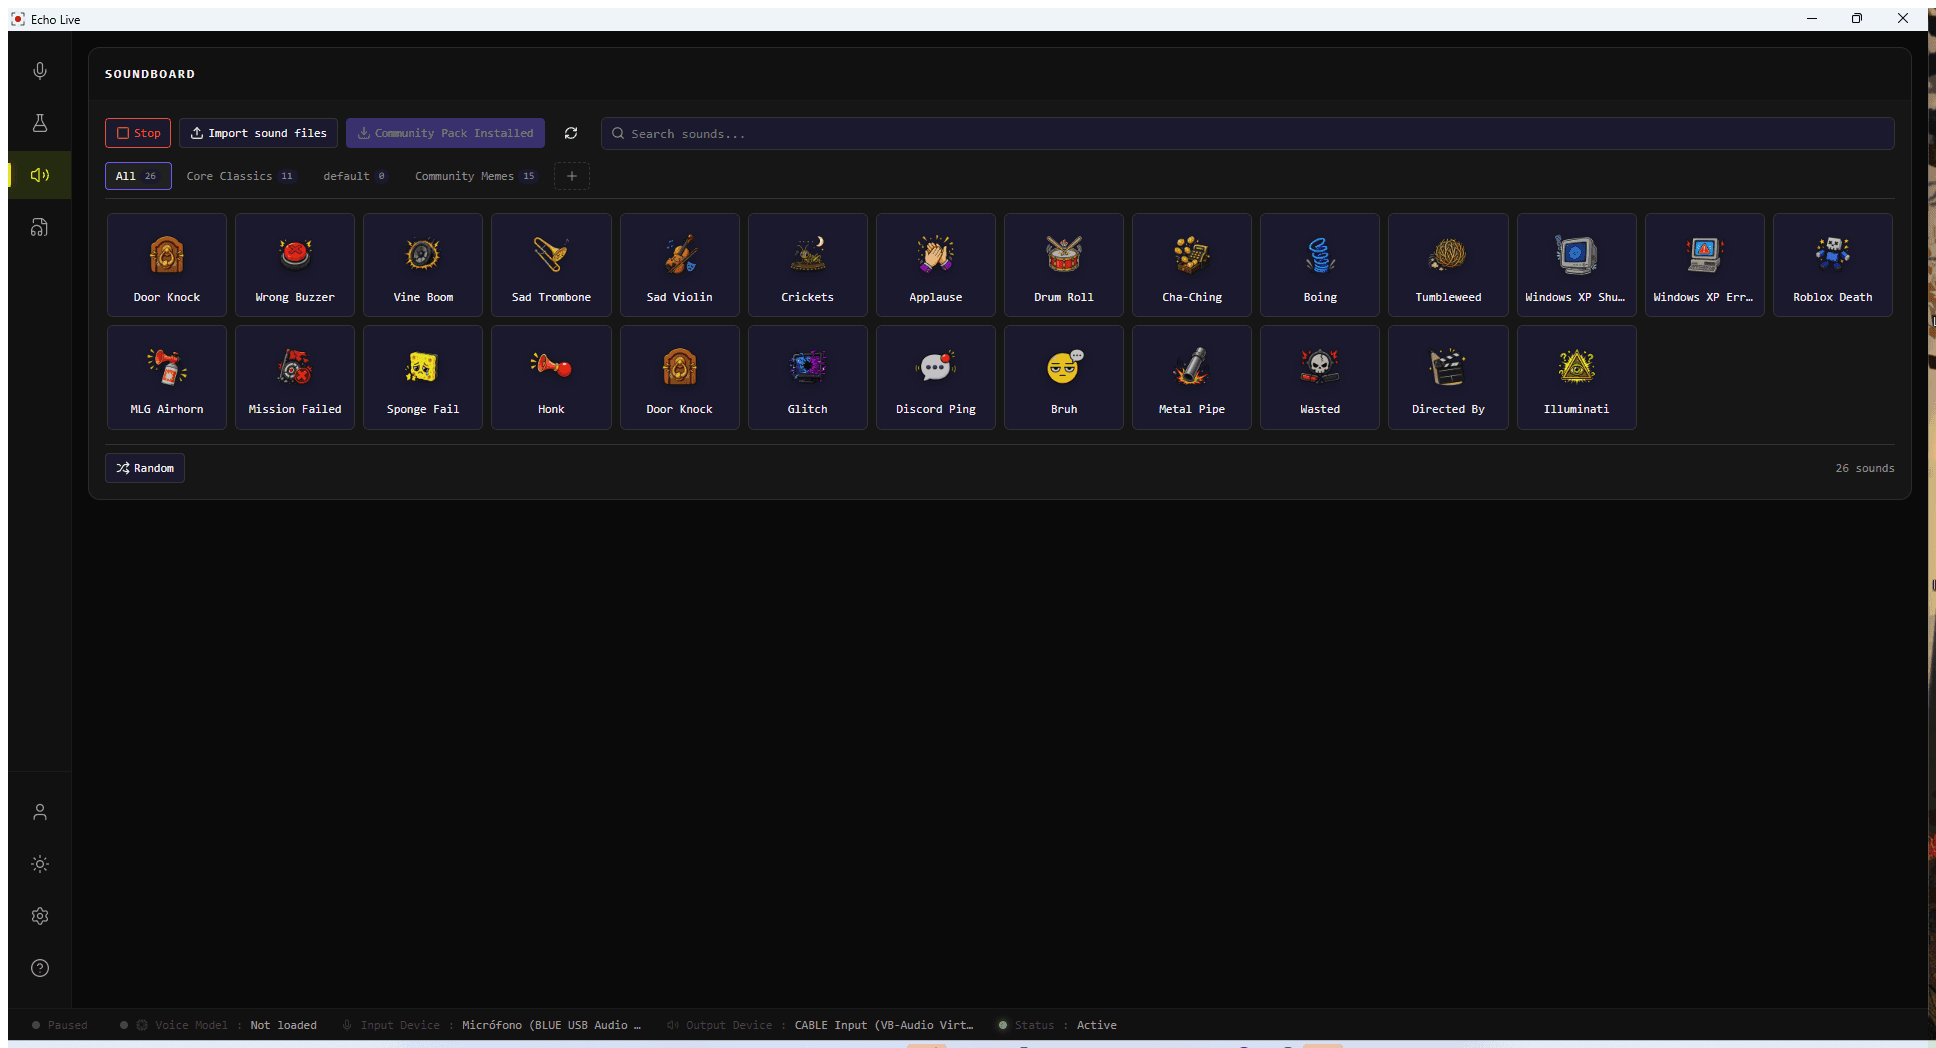The height and width of the screenshot is (1048, 1936).
Task: Click the refresh sounds icon
Action: (571, 133)
